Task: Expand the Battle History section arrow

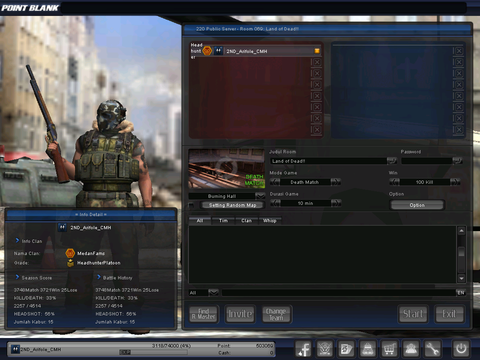Action: pyautogui.click(x=99, y=277)
